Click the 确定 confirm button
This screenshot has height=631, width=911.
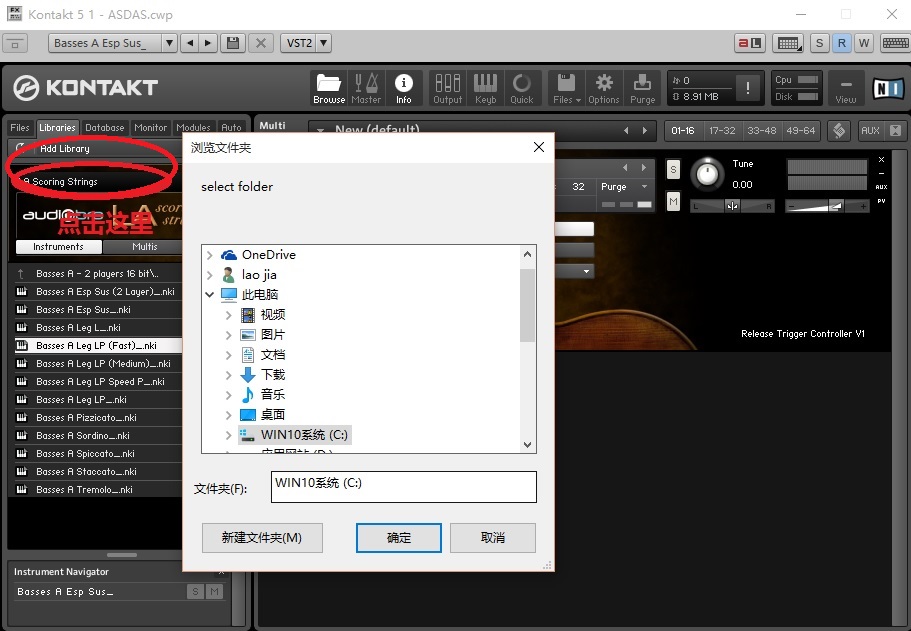pyautogui.click(x=399, y=537)
